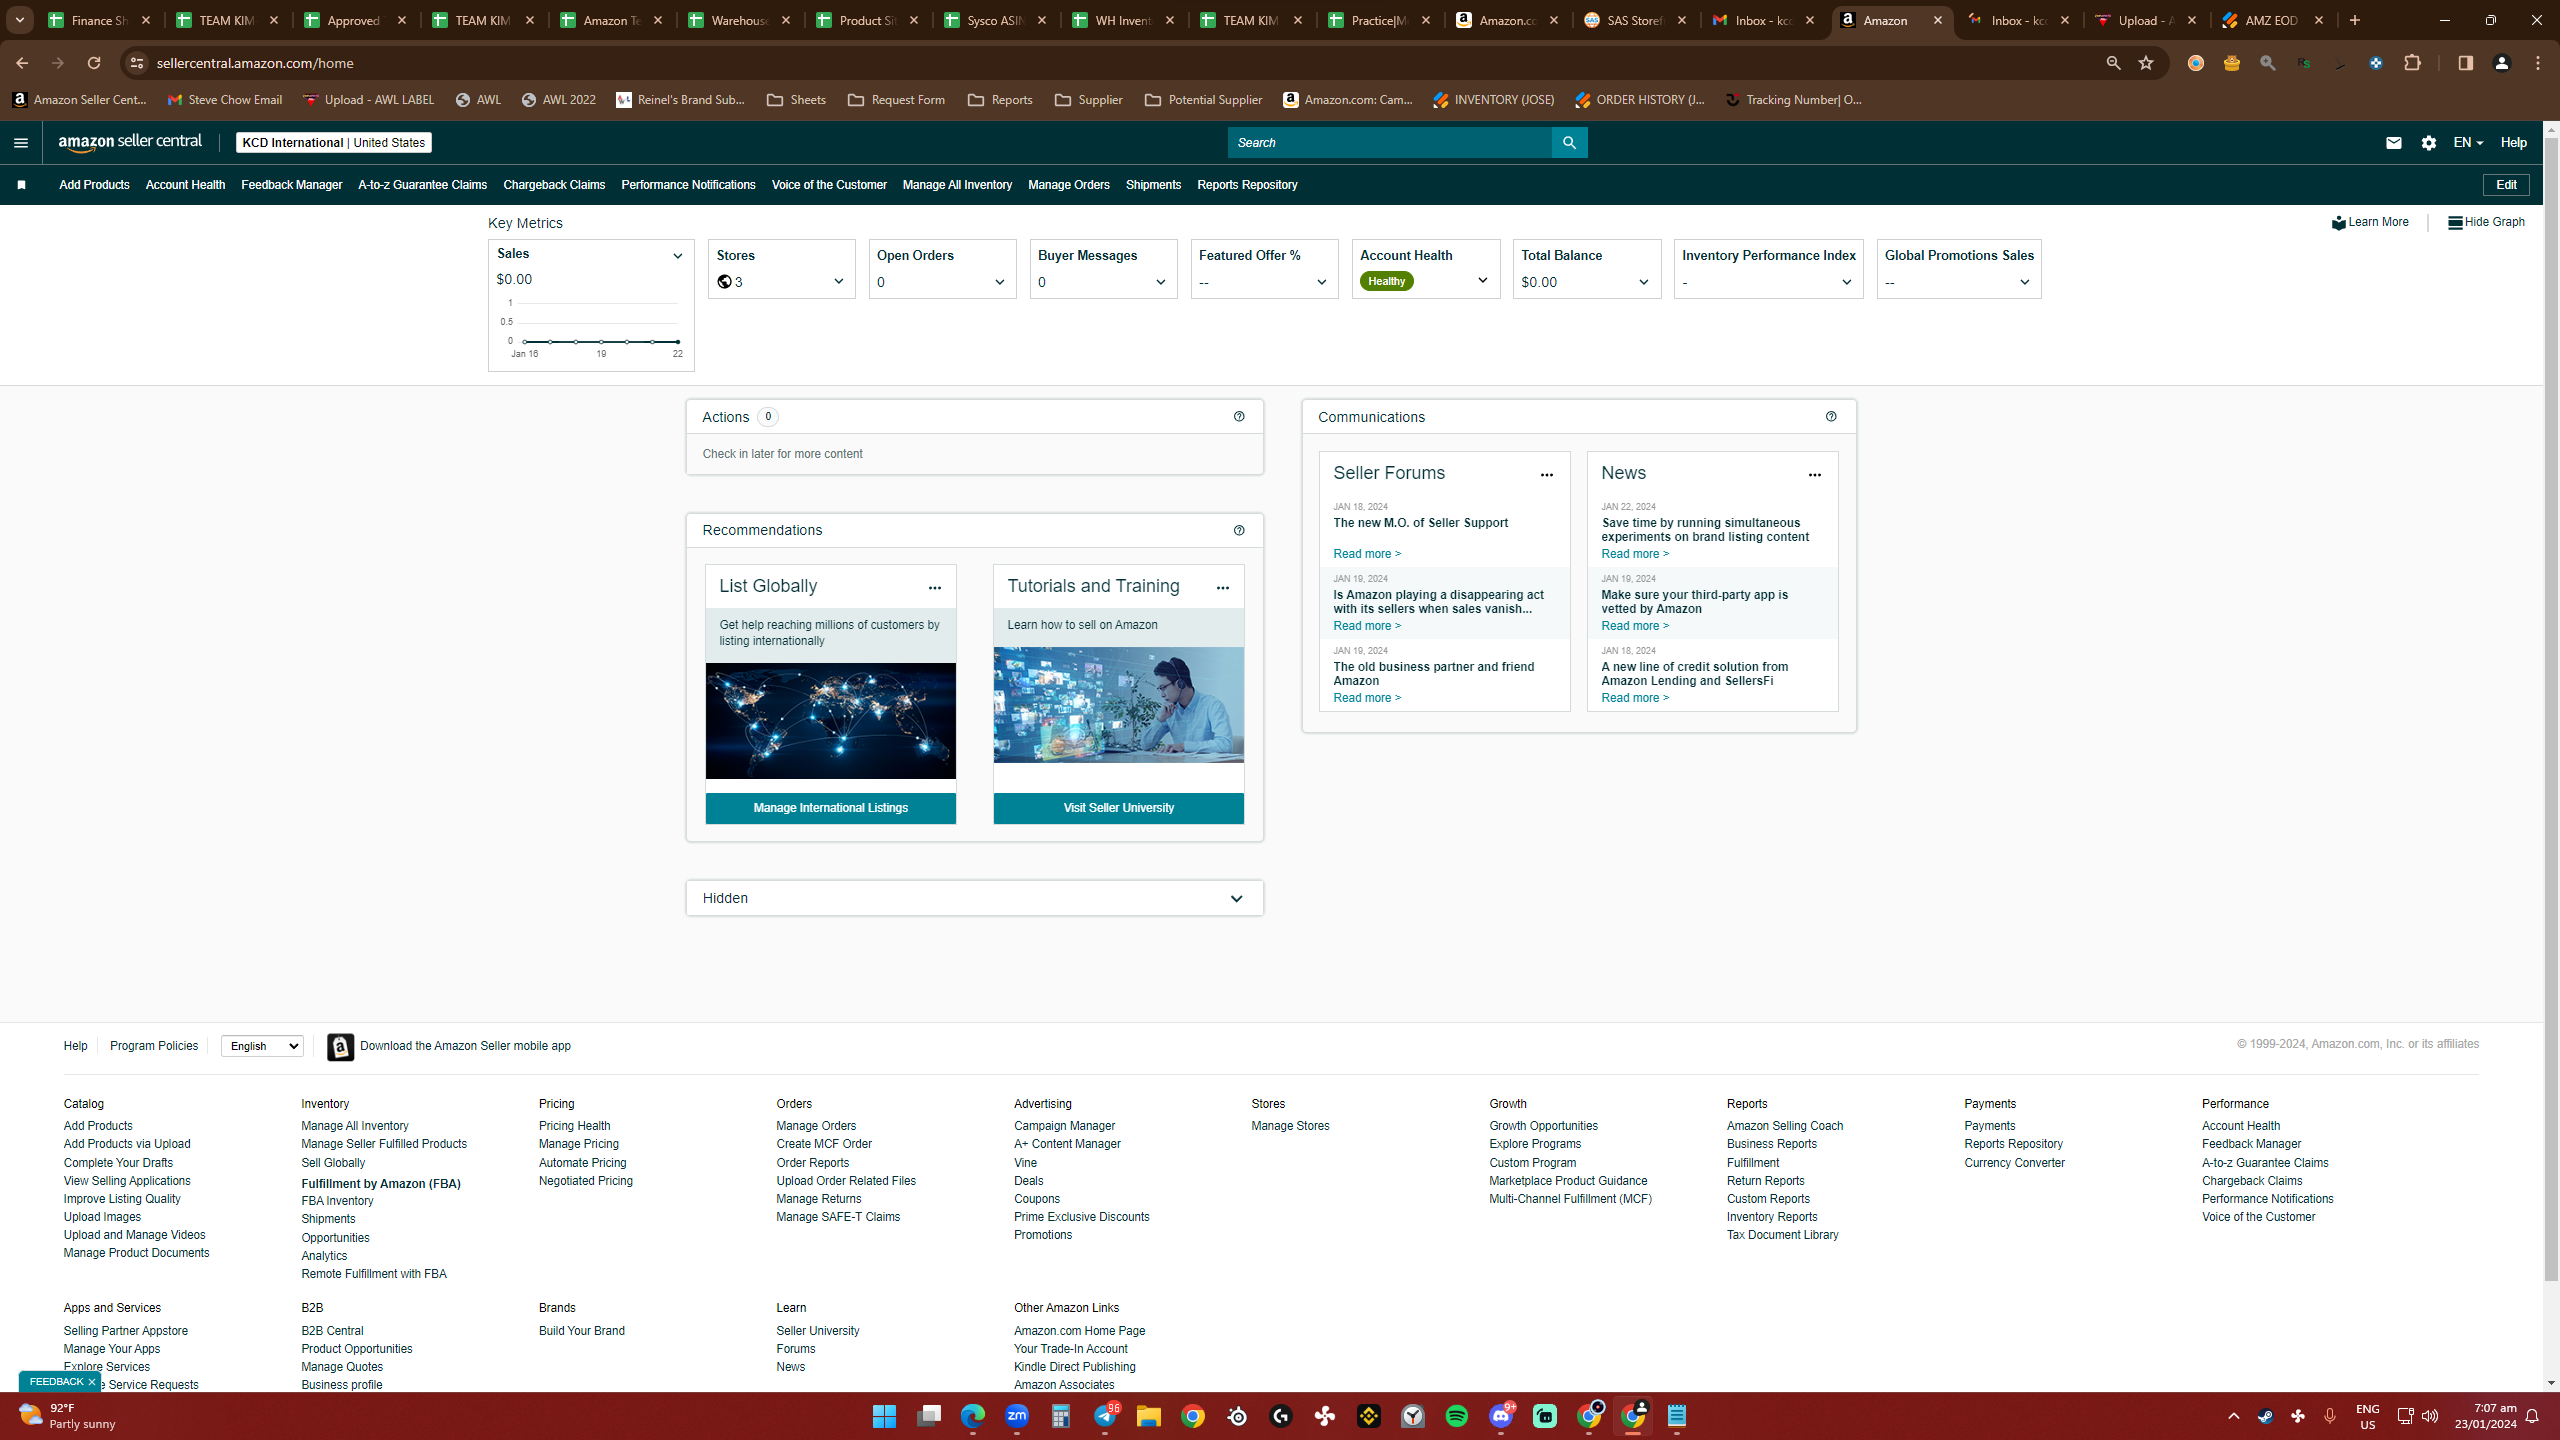Expand the Open Orders dropdown
This screenshot has height=1440, width=2560.
[999, 282]
